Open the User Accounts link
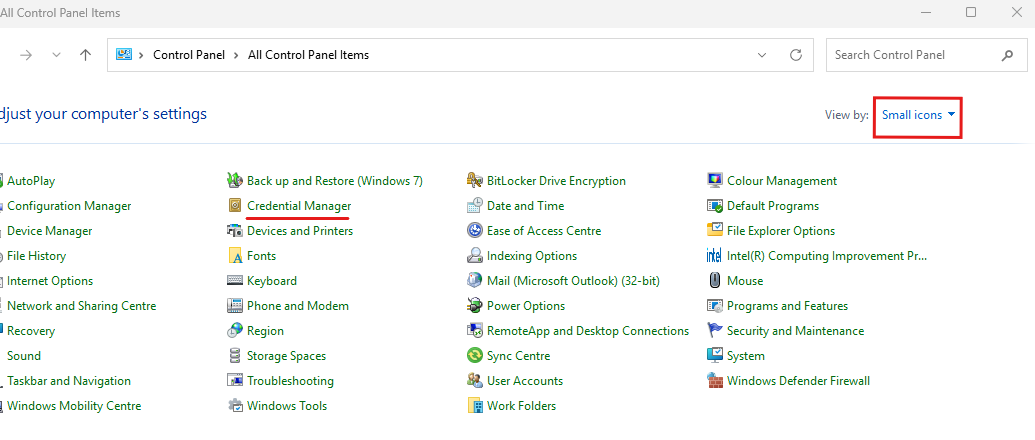 point(524,381)
